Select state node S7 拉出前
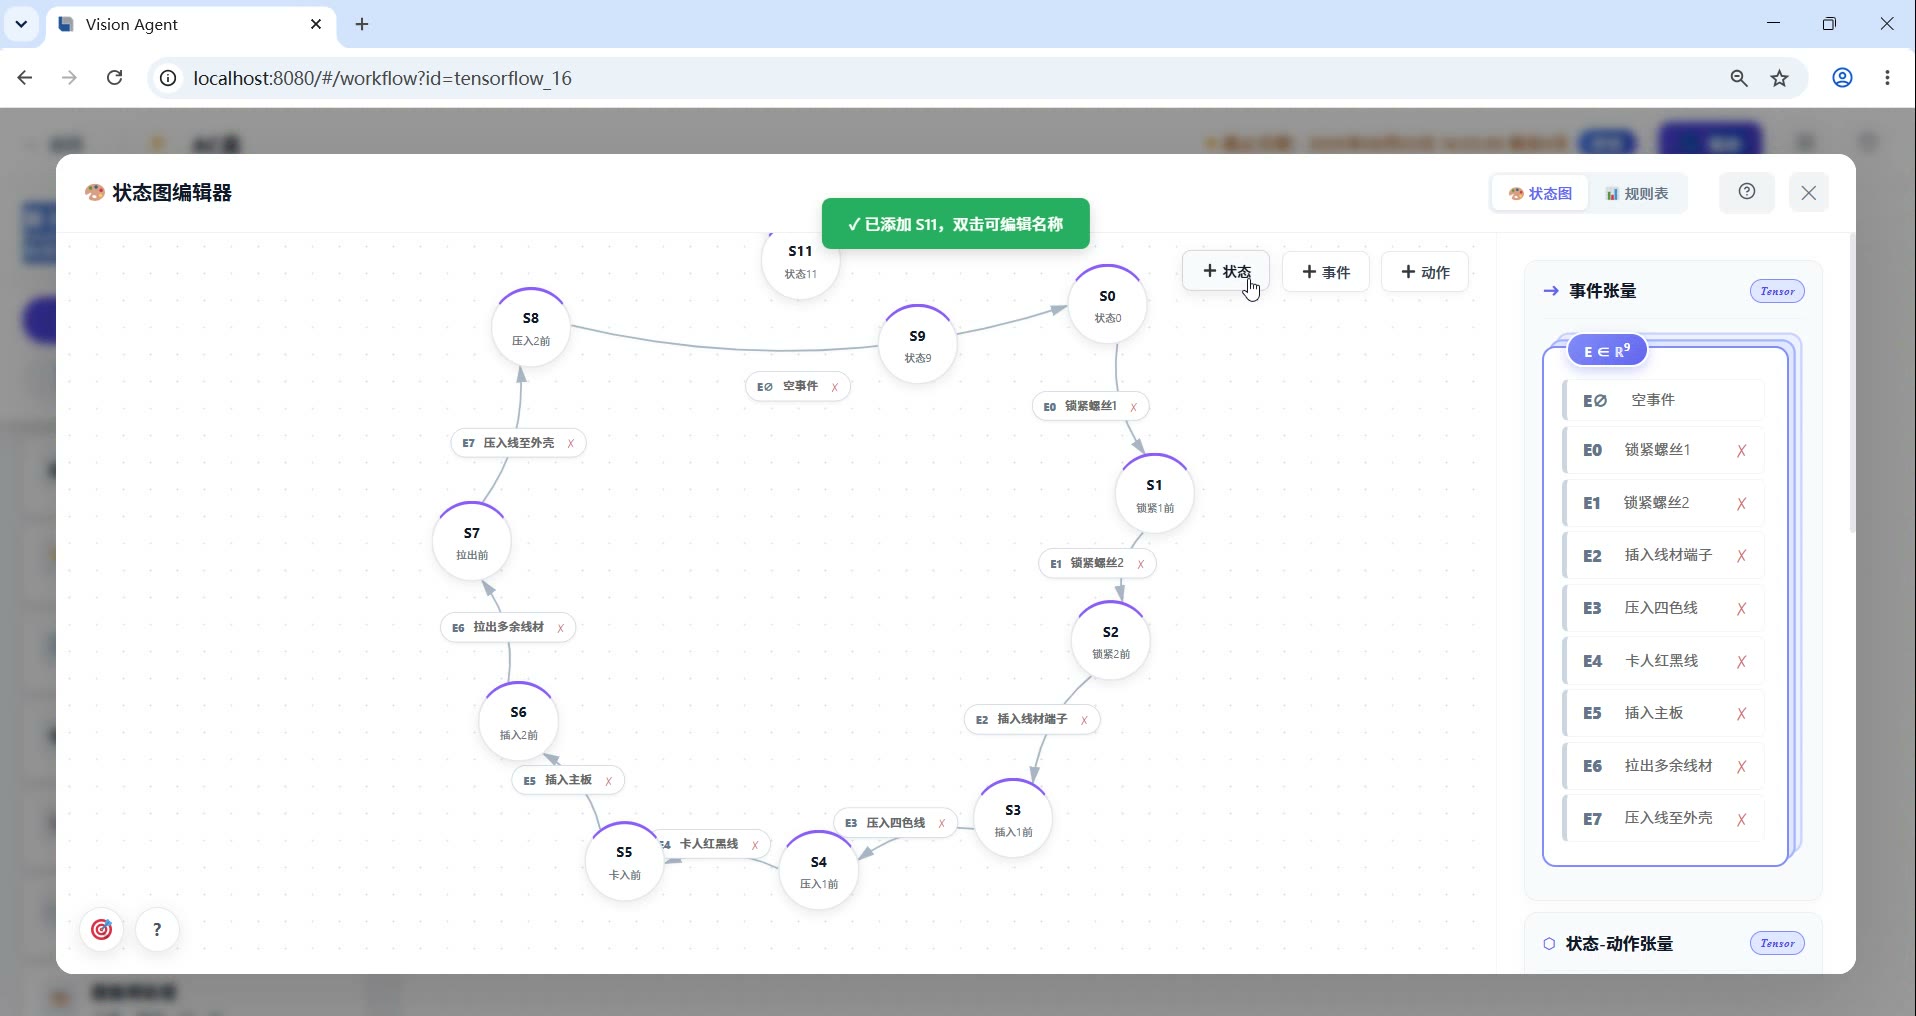1916x1016 pixels. [x=471, y=542]
